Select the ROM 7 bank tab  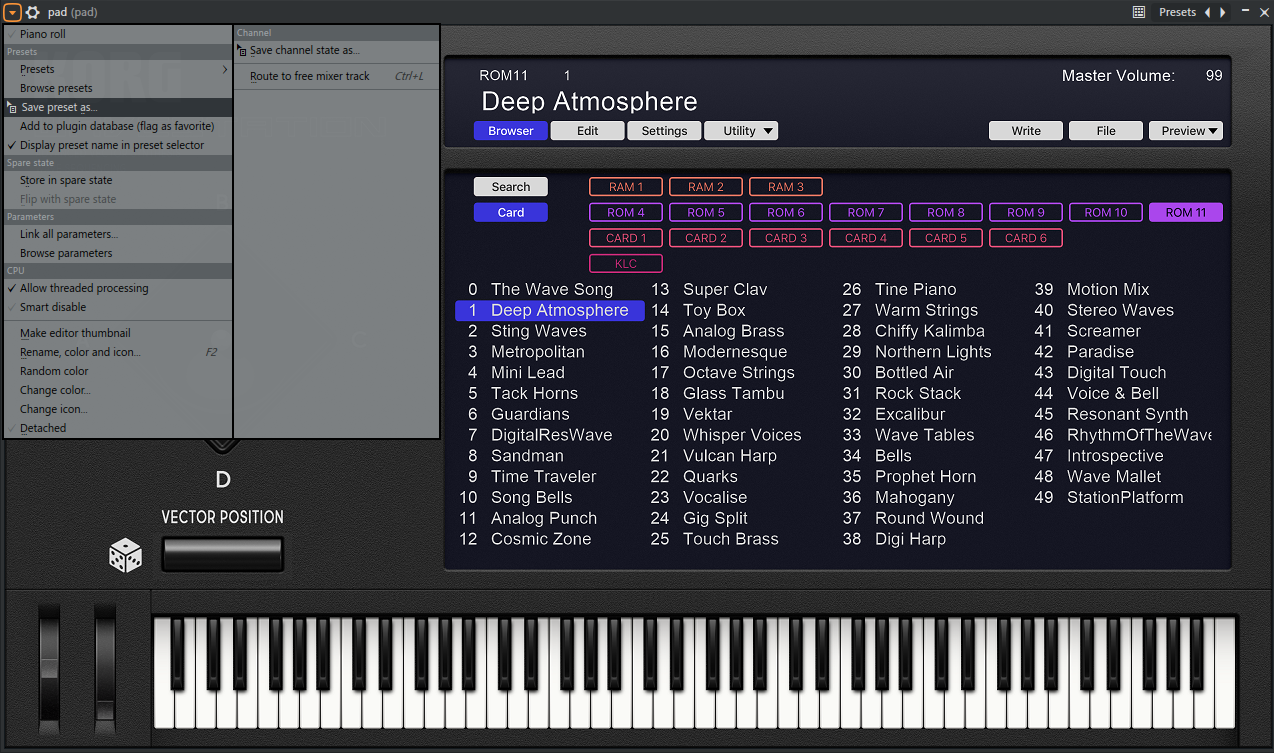(866, 212)
